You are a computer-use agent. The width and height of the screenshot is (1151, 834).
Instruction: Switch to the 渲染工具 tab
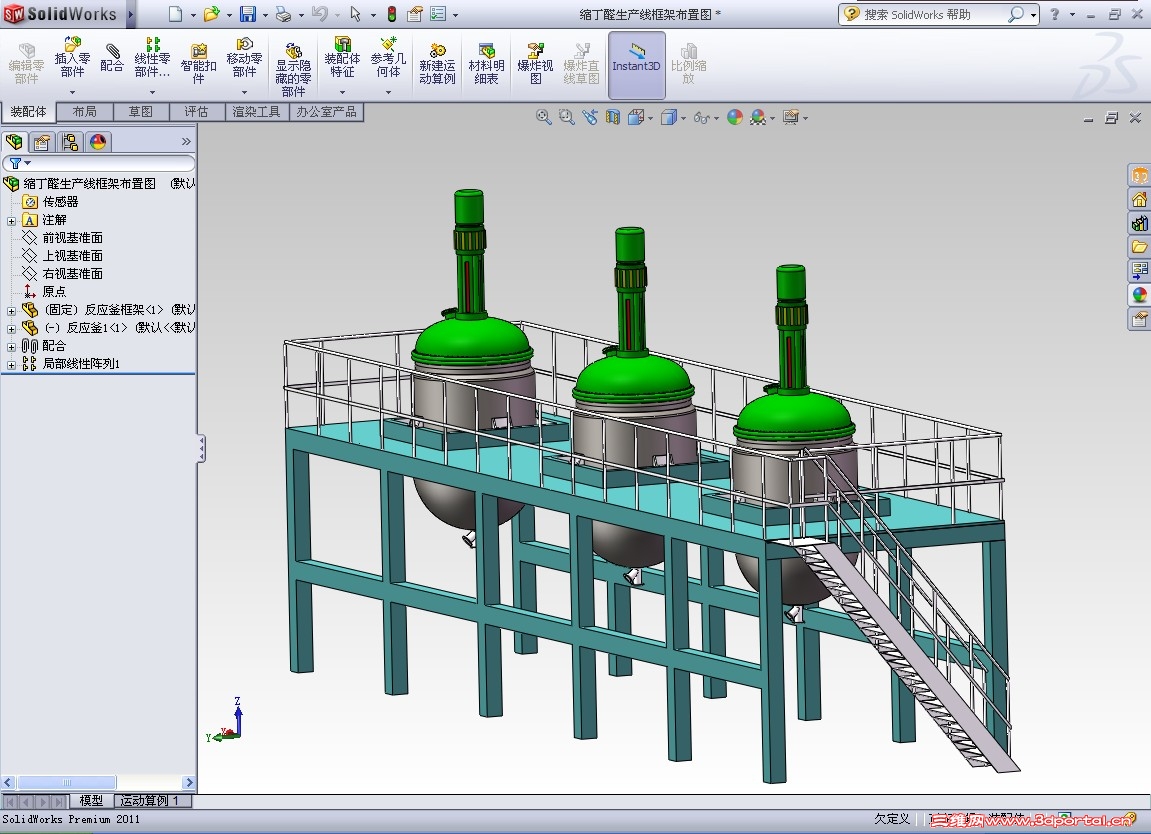point(257,112)
